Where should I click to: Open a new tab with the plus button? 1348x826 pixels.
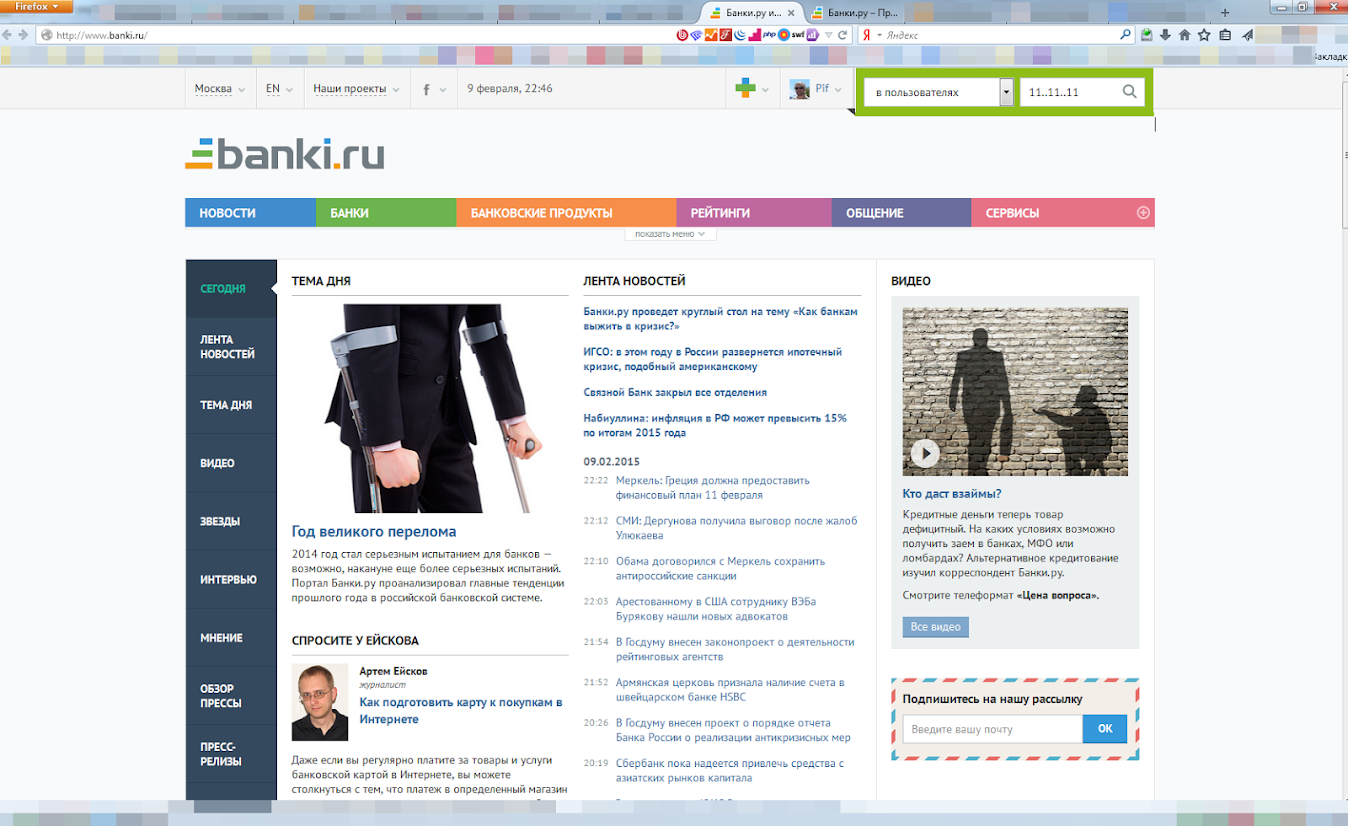(1225, 13)
